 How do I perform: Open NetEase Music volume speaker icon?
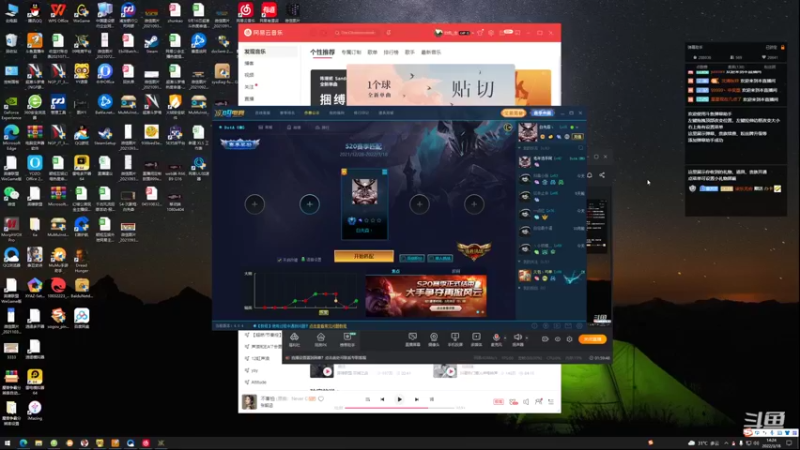coord(526,402)
